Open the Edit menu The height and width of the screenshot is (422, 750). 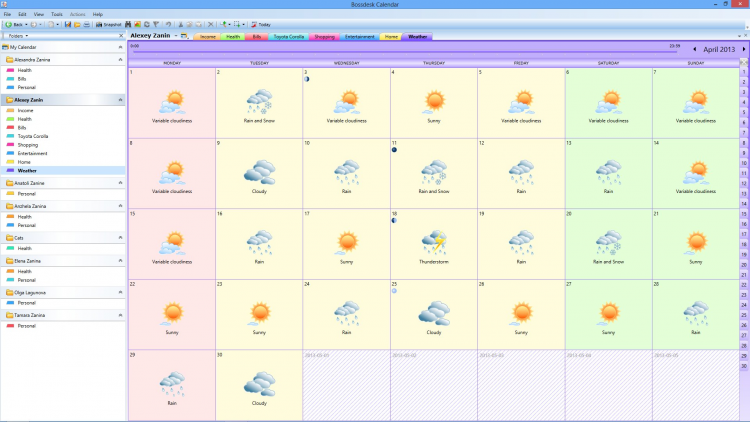coord(22,14)
